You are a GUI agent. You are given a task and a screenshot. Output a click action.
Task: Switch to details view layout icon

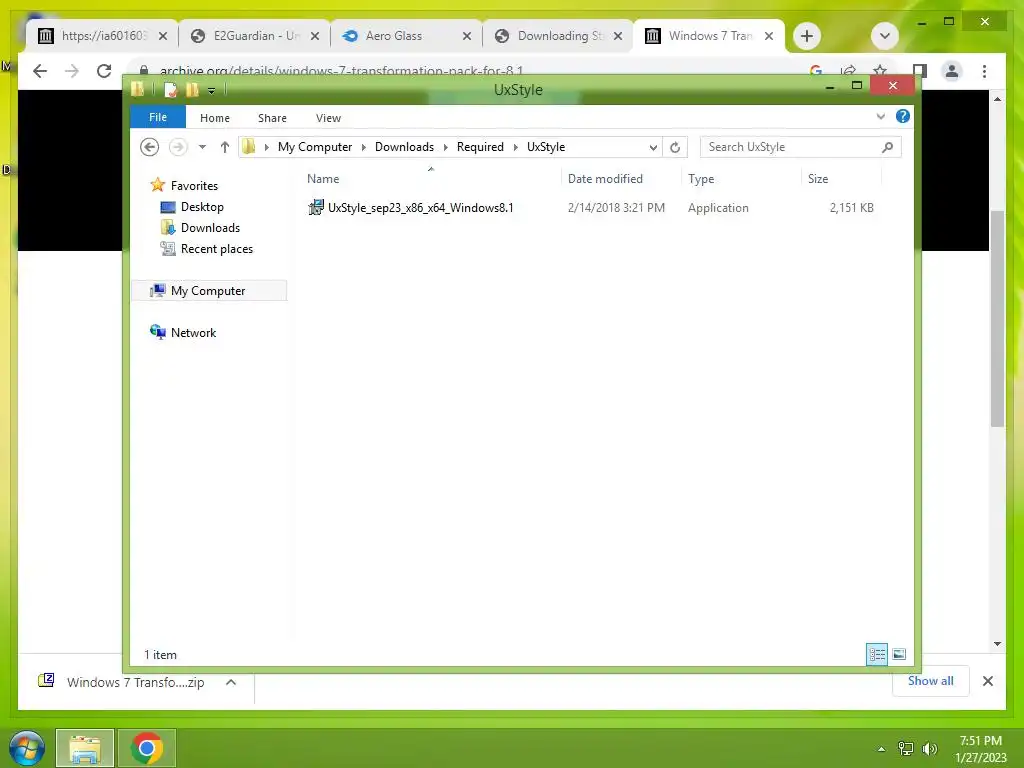[x=876, y=654]
